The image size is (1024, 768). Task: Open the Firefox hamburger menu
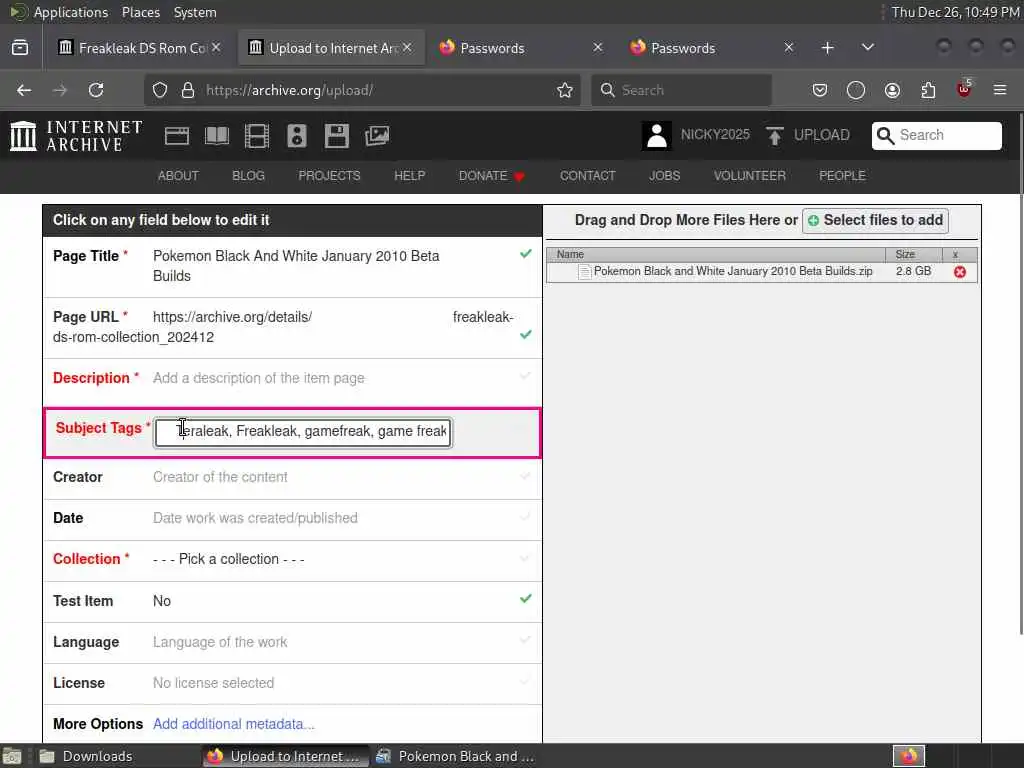point(1000,90)
